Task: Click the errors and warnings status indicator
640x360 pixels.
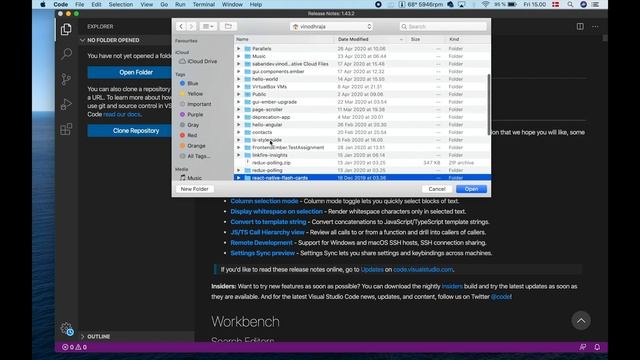Action: 74,347
